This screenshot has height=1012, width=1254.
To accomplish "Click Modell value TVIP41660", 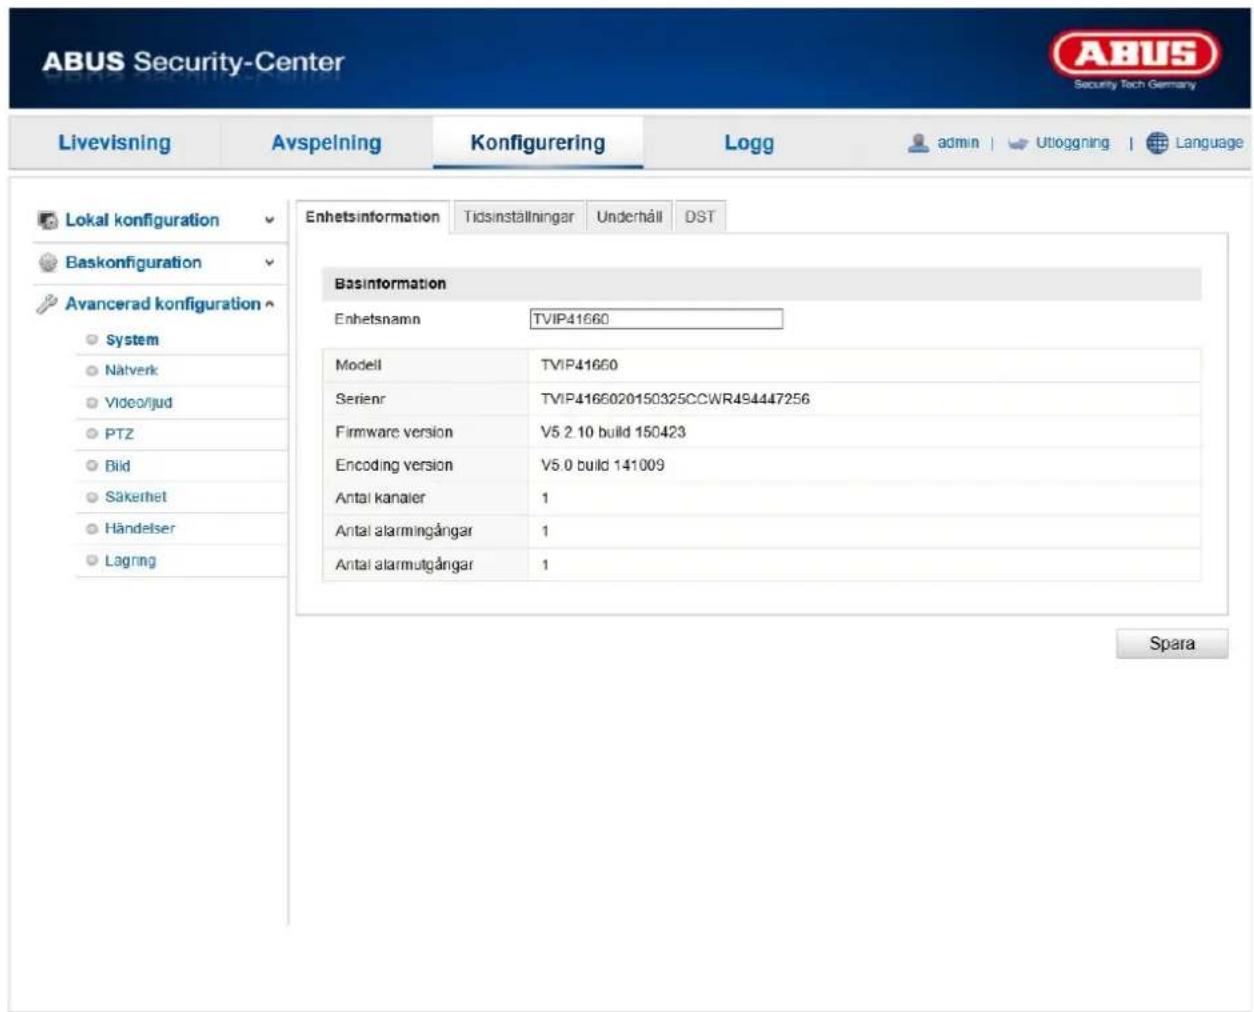I will [x=579, y=365].
